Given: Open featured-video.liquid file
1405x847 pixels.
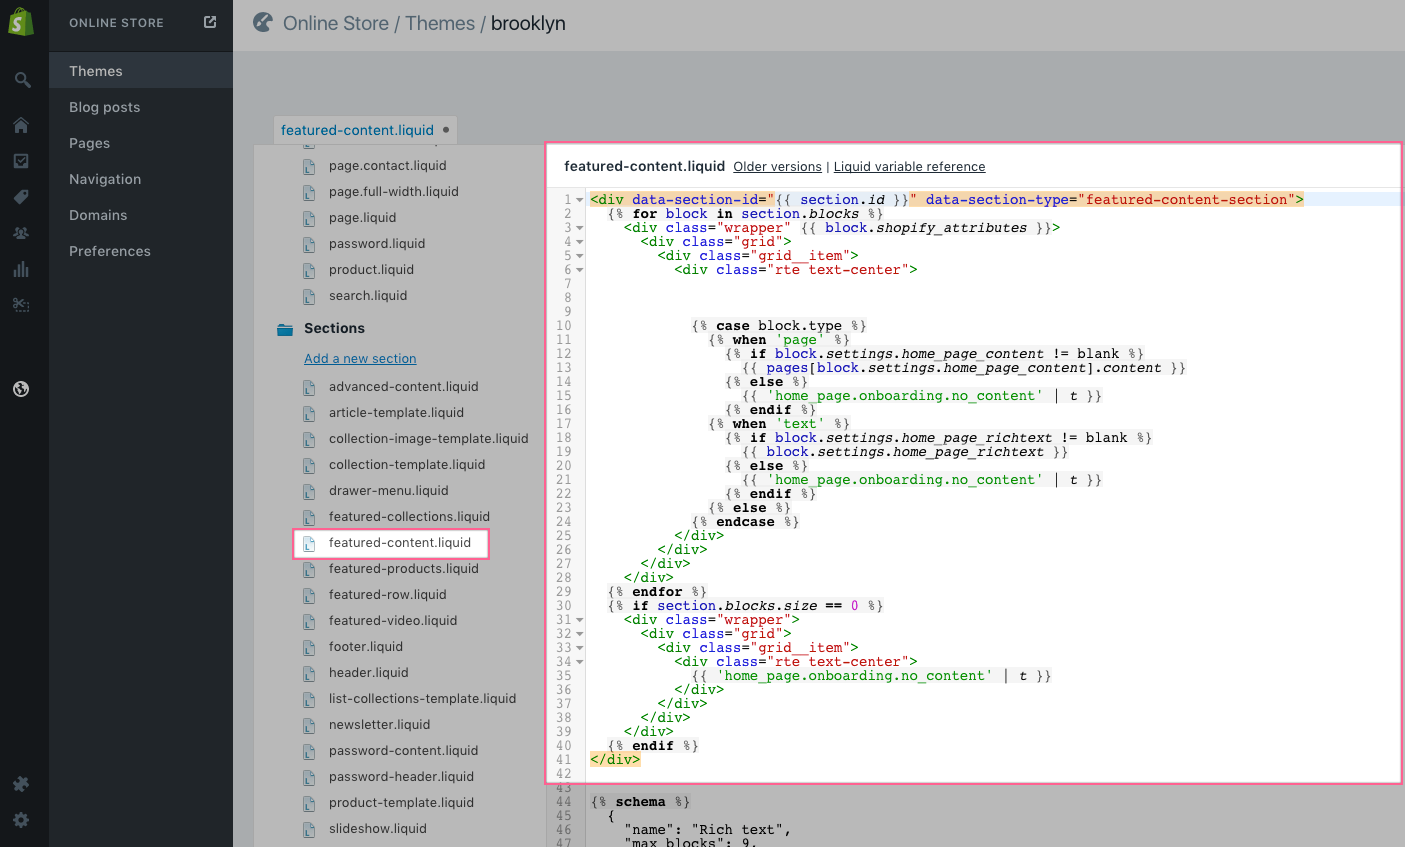Looking at the screenshot, I should pyautogui.click(x=393, y=621).
